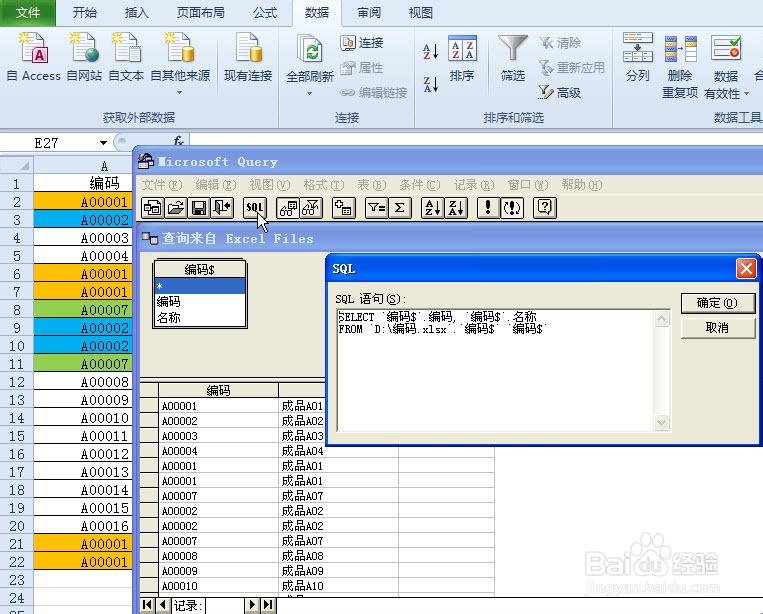The height and width of the screenshot is (614, 763).
Task: Open a saved query with the folder icon
Action: pos(176,208)
